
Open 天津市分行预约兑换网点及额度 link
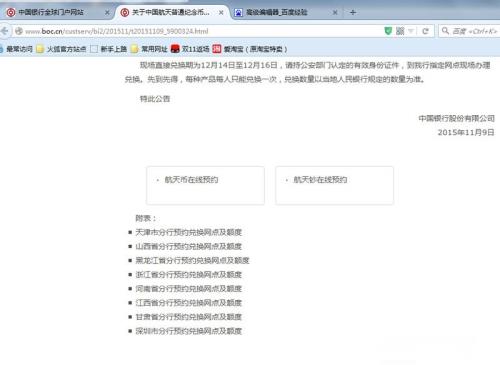(189, 232)
